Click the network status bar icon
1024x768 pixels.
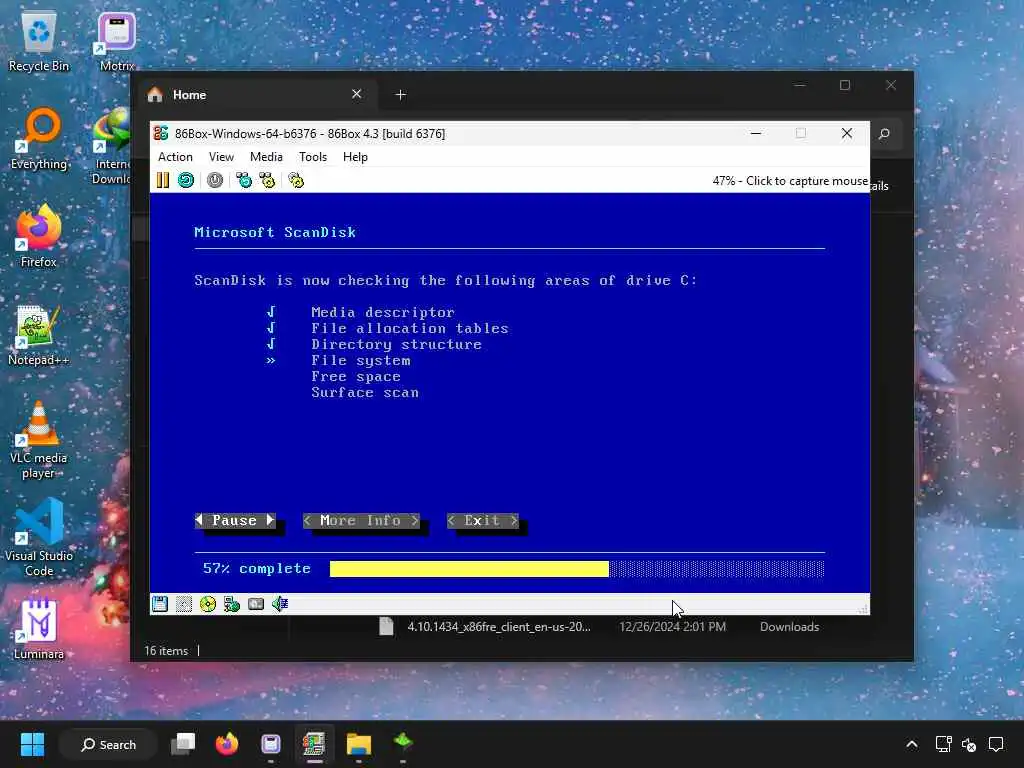click(232, 604)
